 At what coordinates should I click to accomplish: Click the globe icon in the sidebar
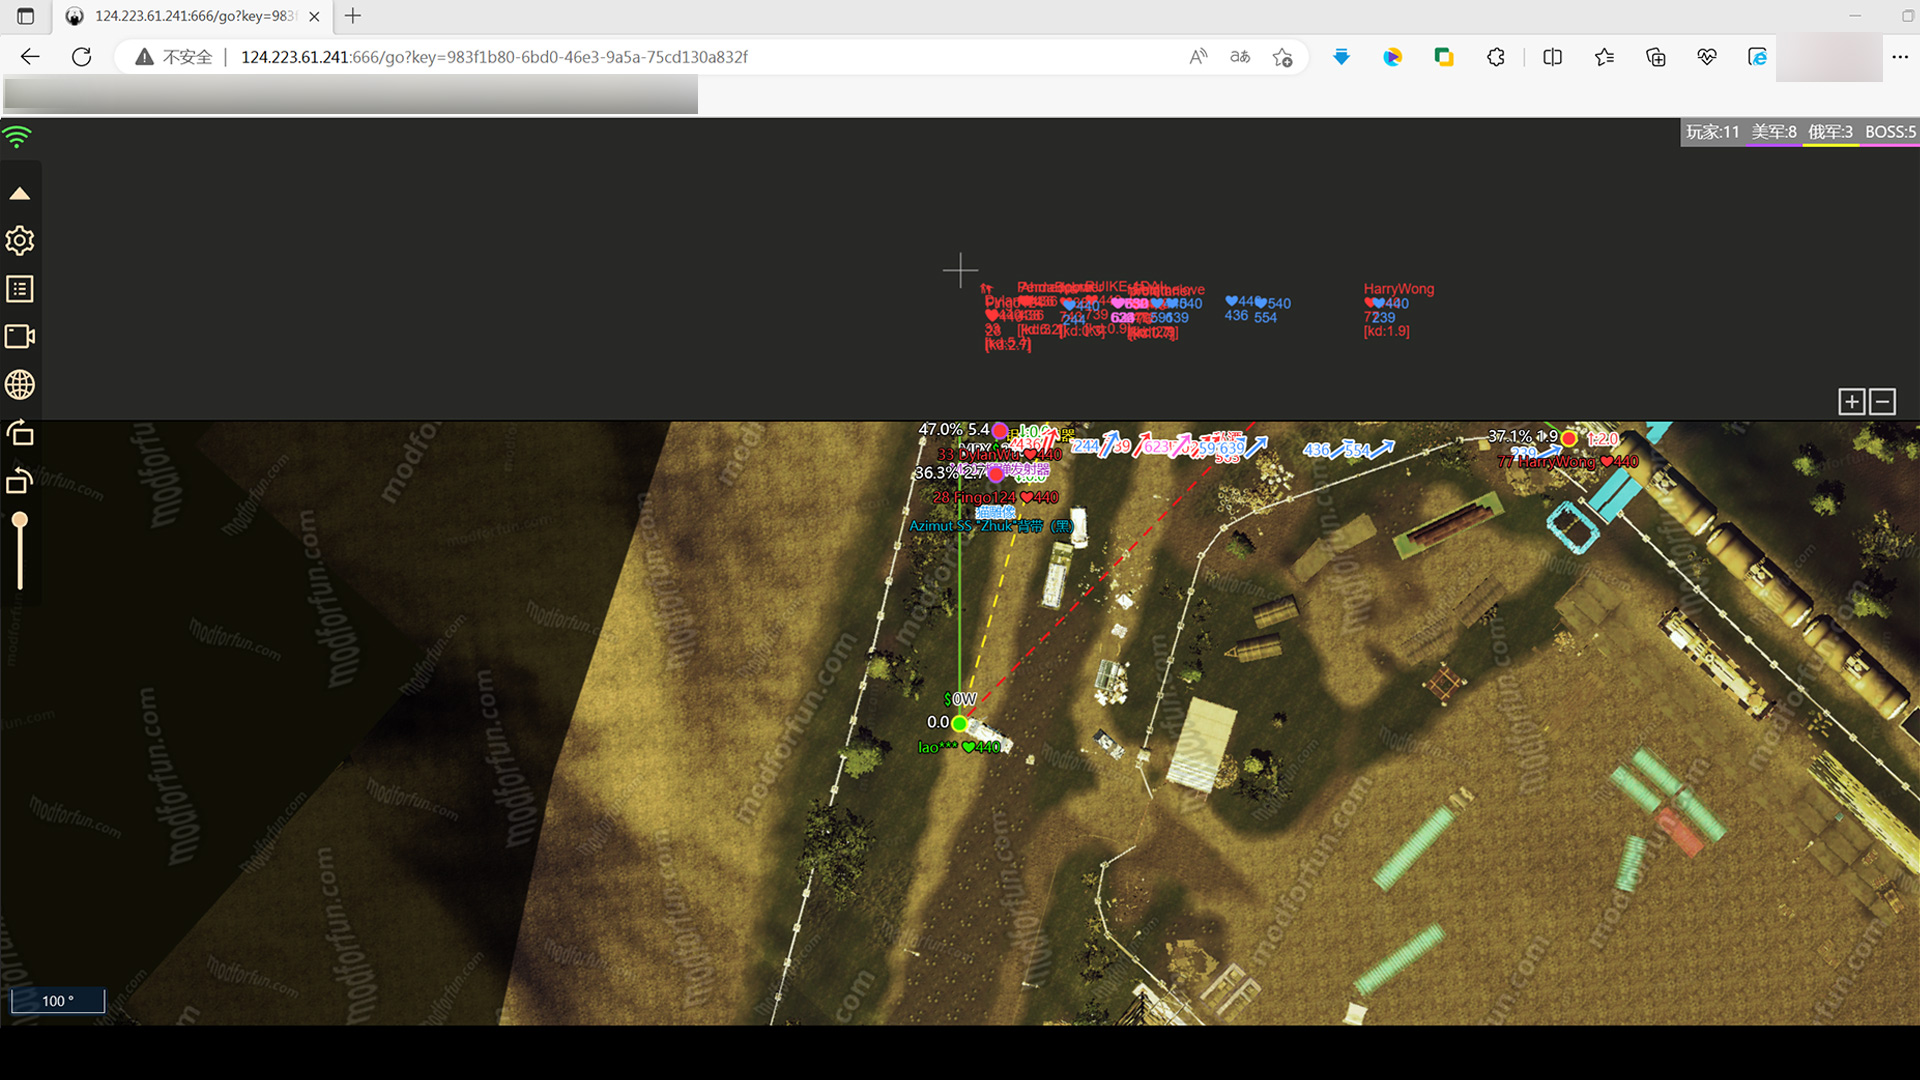point(19,385)
